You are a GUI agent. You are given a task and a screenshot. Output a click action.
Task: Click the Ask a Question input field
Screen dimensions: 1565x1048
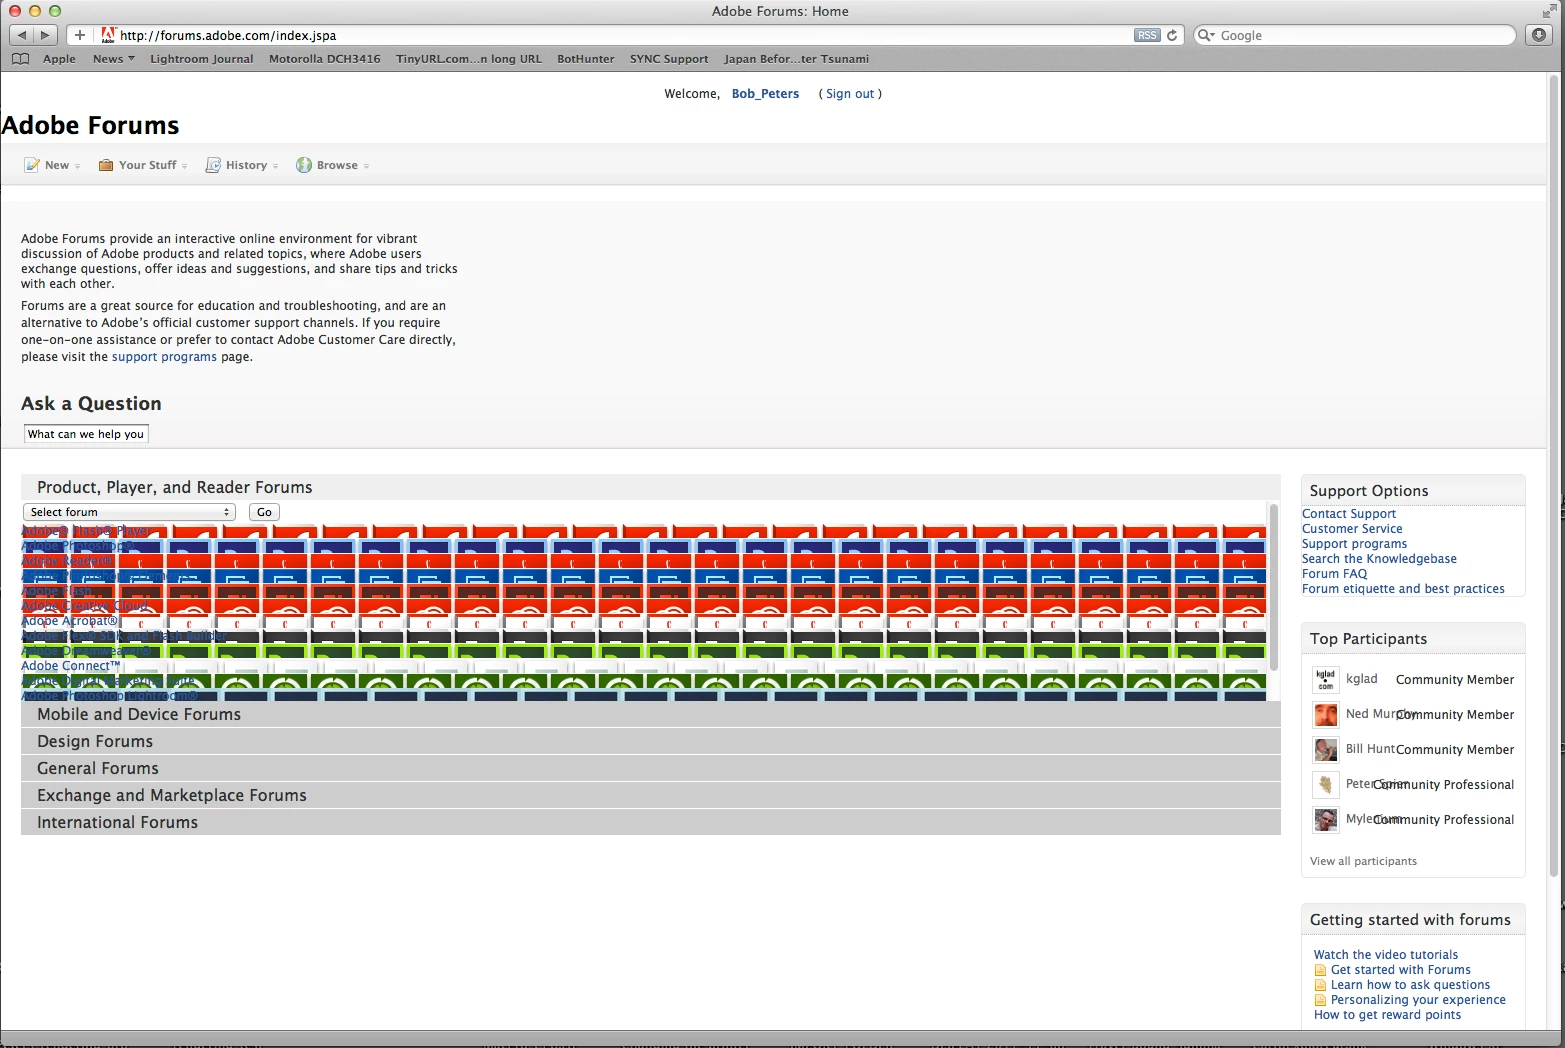(86, 434)
